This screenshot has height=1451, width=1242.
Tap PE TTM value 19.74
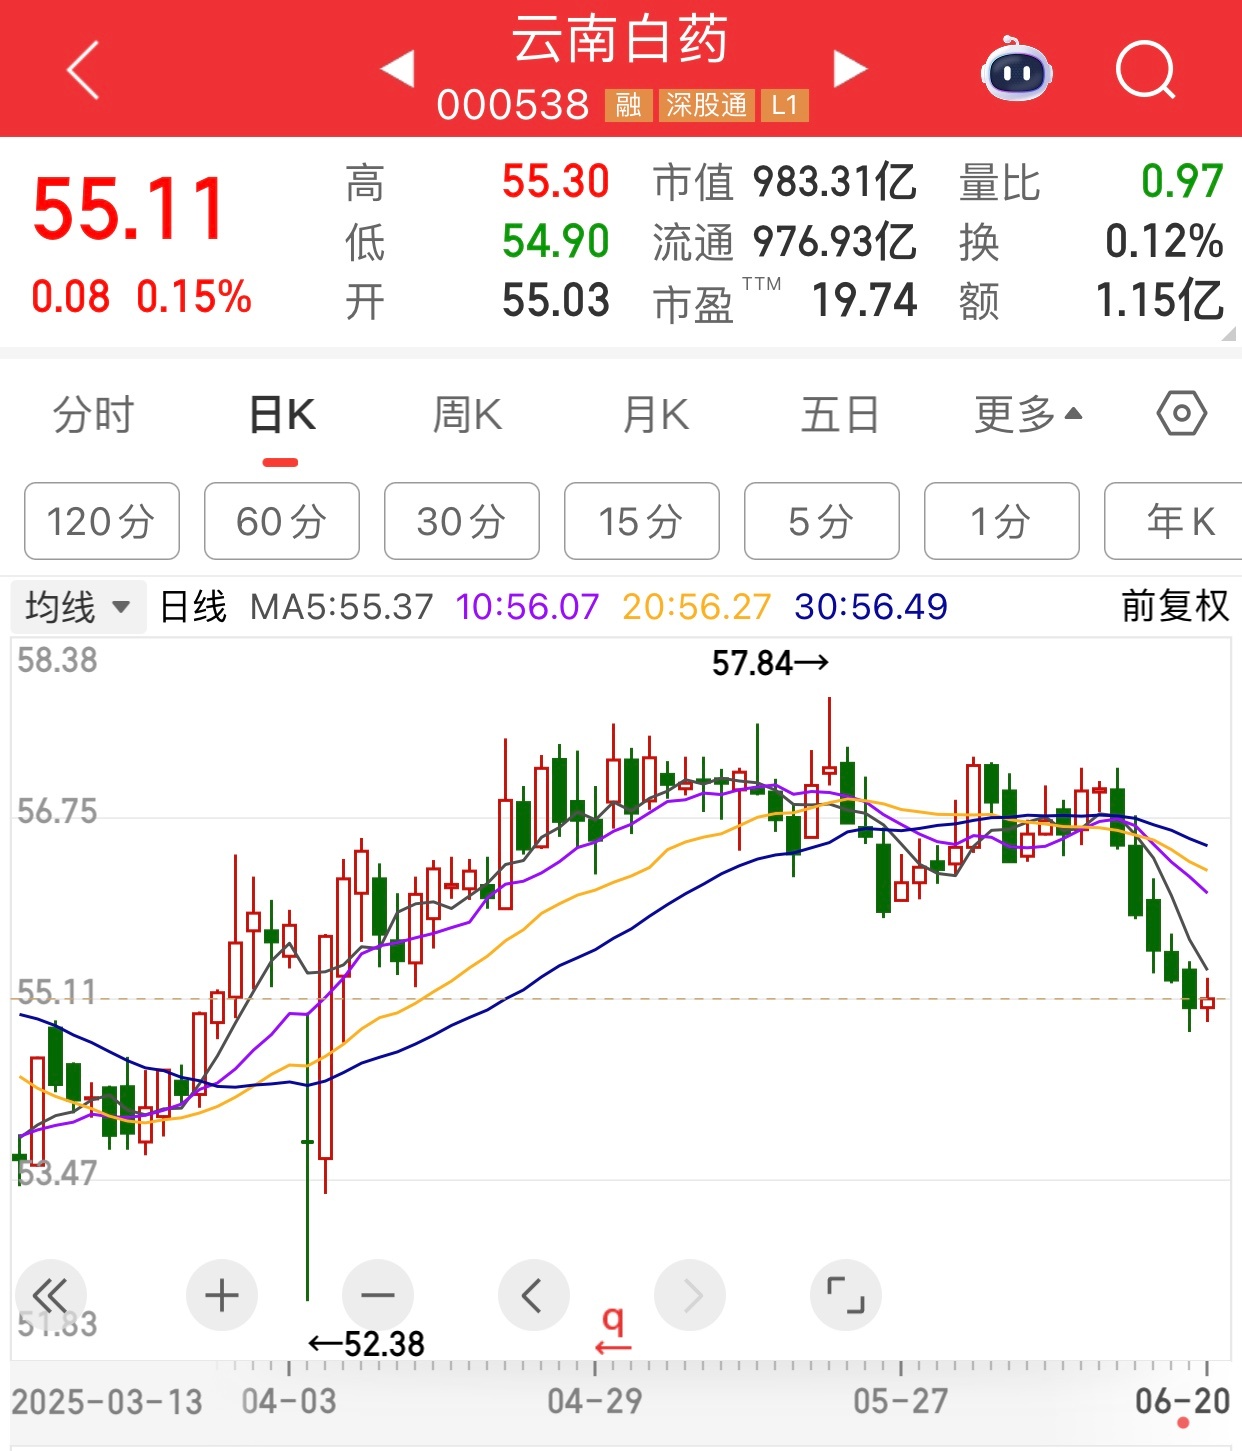864,300
